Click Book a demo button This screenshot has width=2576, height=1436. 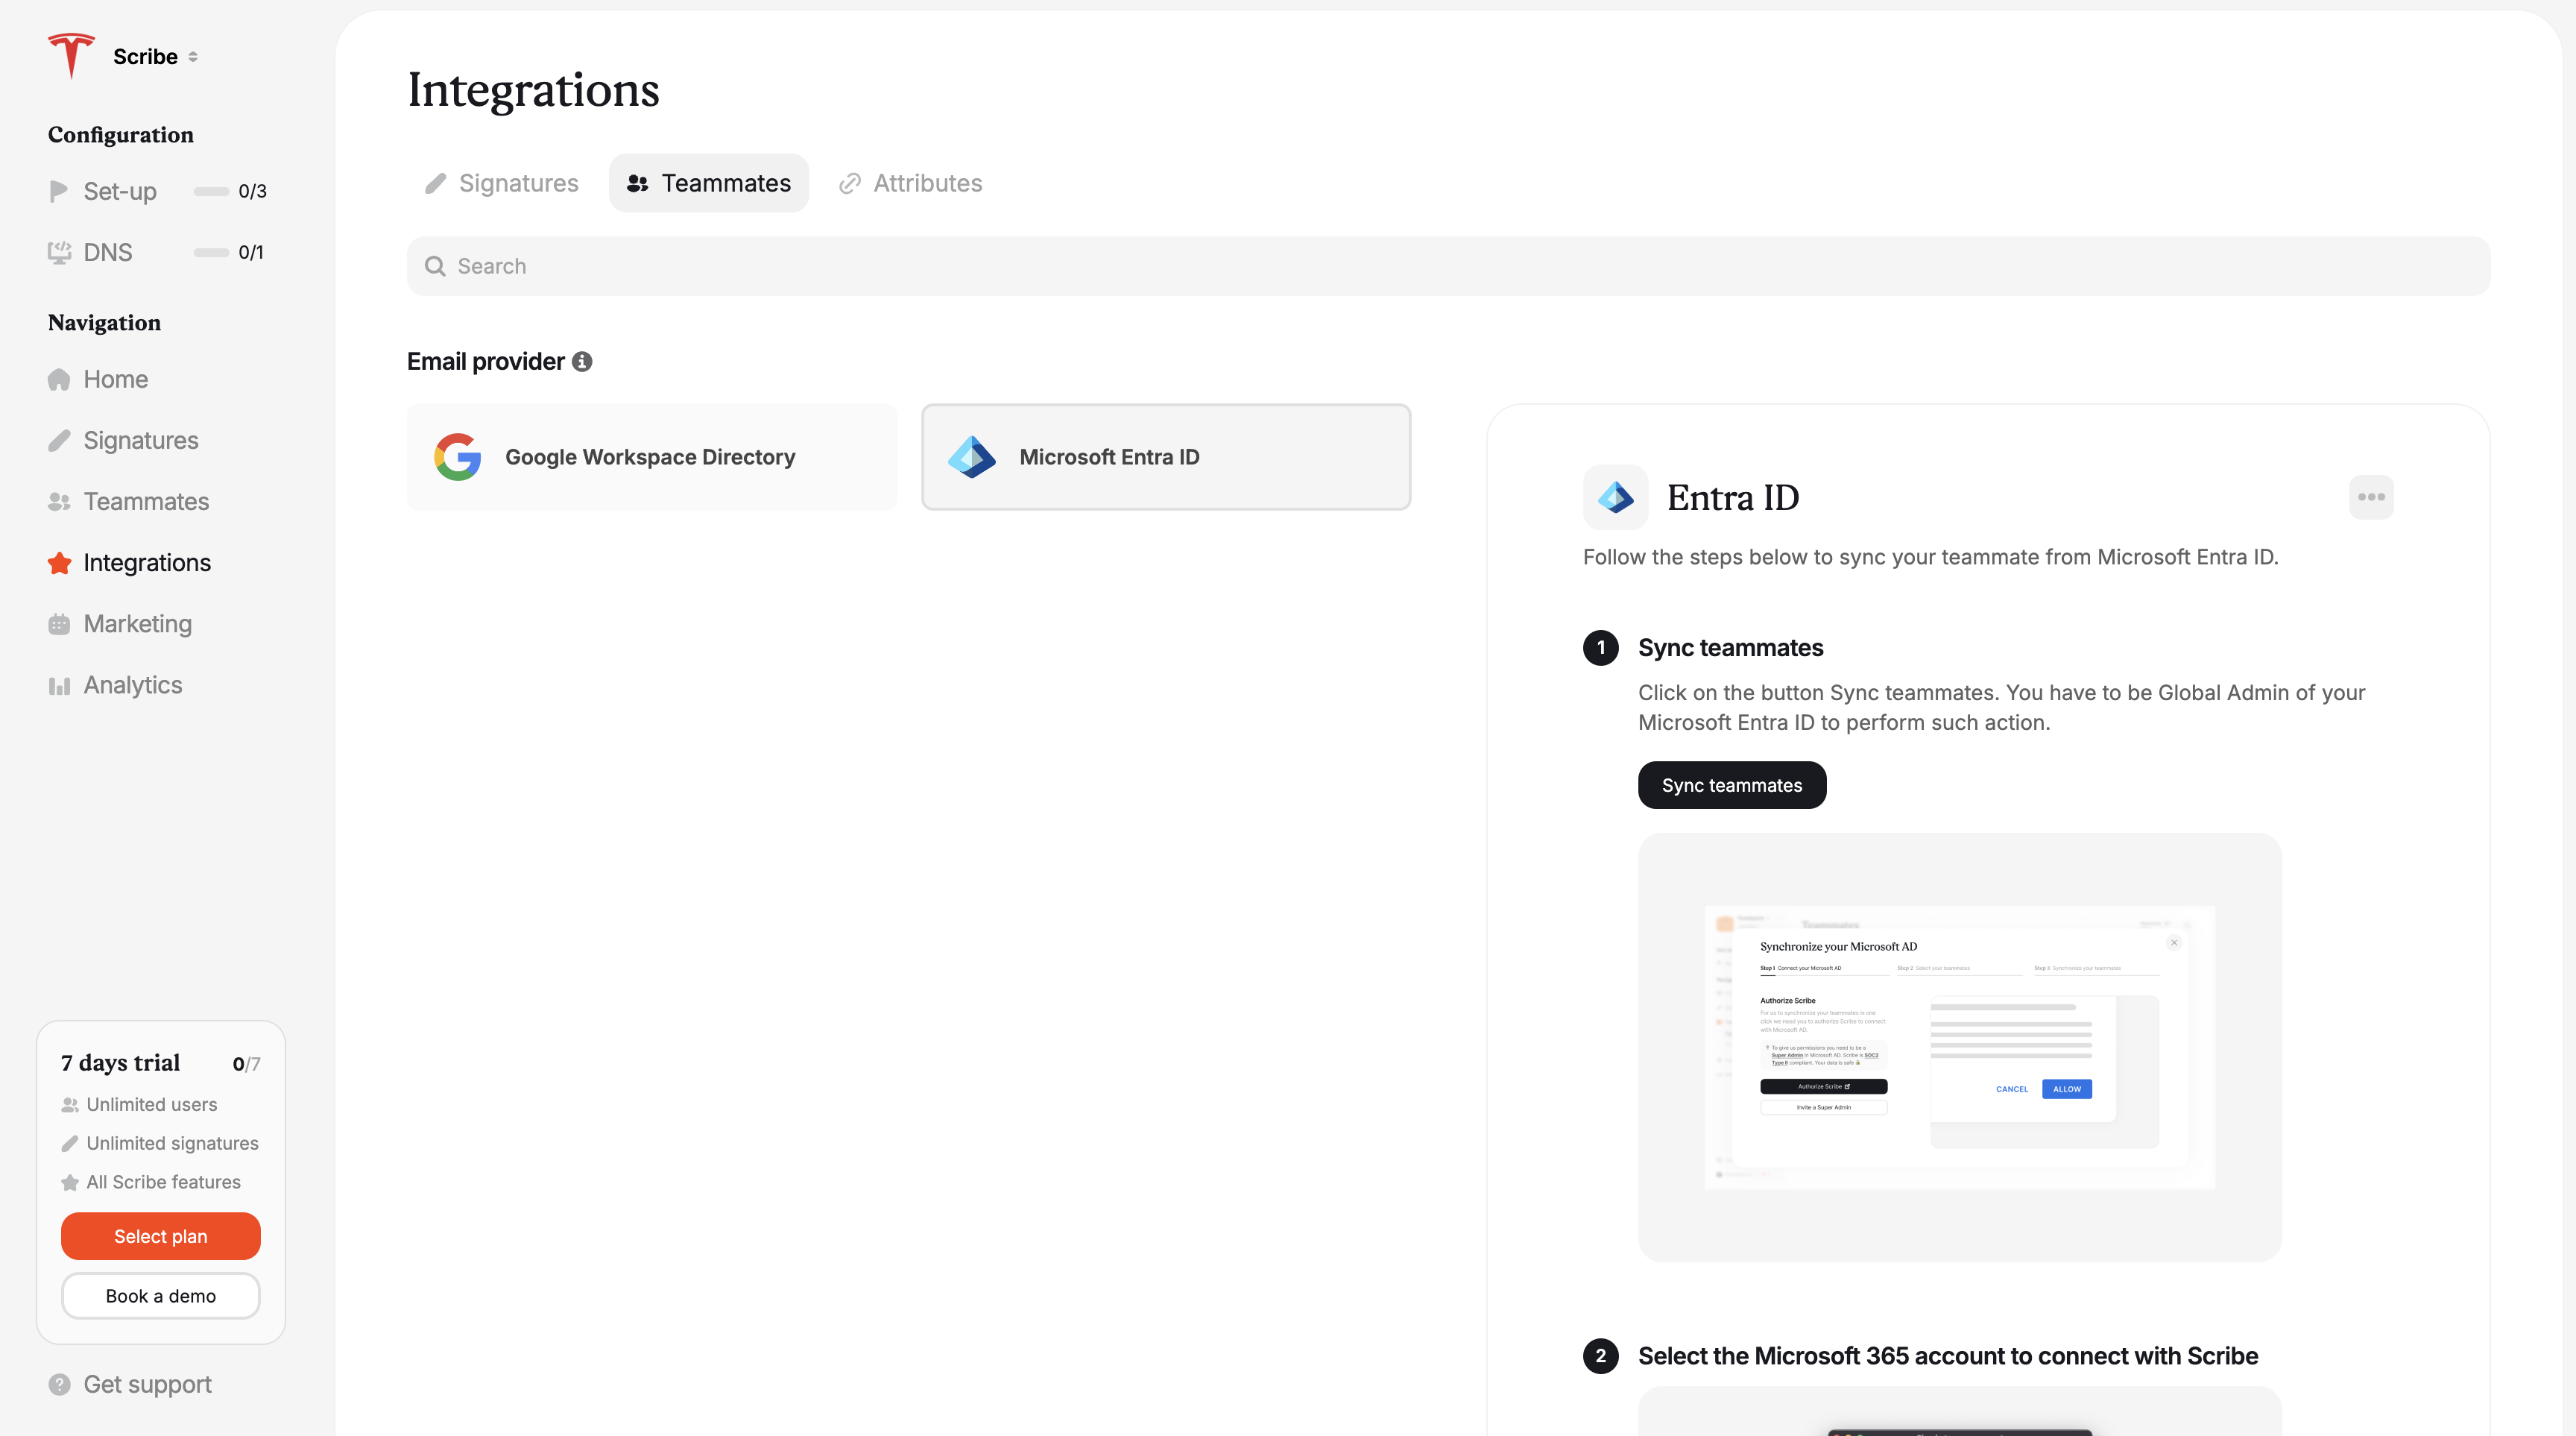160,1296
